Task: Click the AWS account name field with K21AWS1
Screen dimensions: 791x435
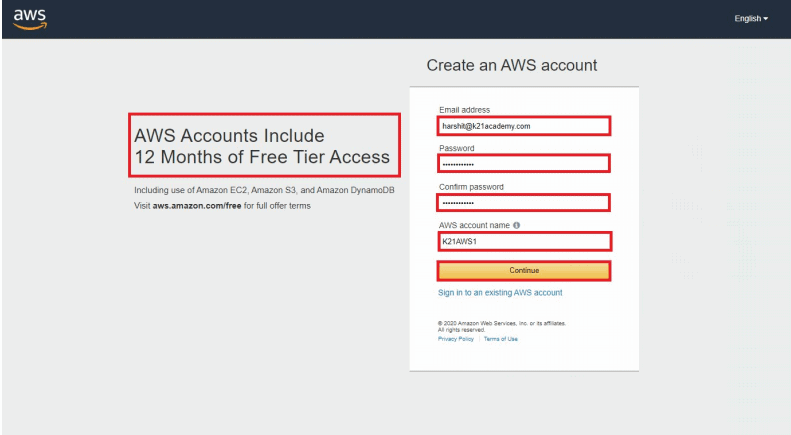Action: (x=523, y=242)
